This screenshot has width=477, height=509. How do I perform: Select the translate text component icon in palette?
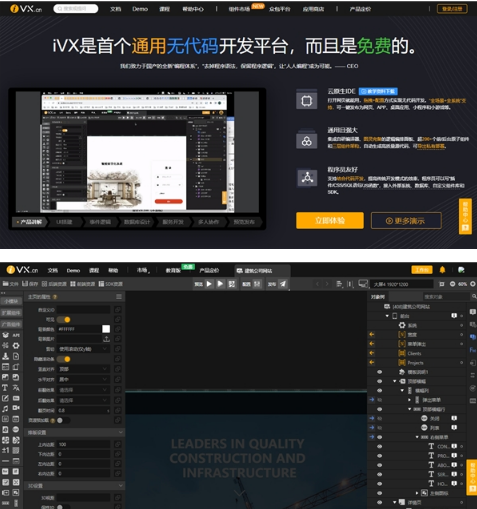click(16, 388)
